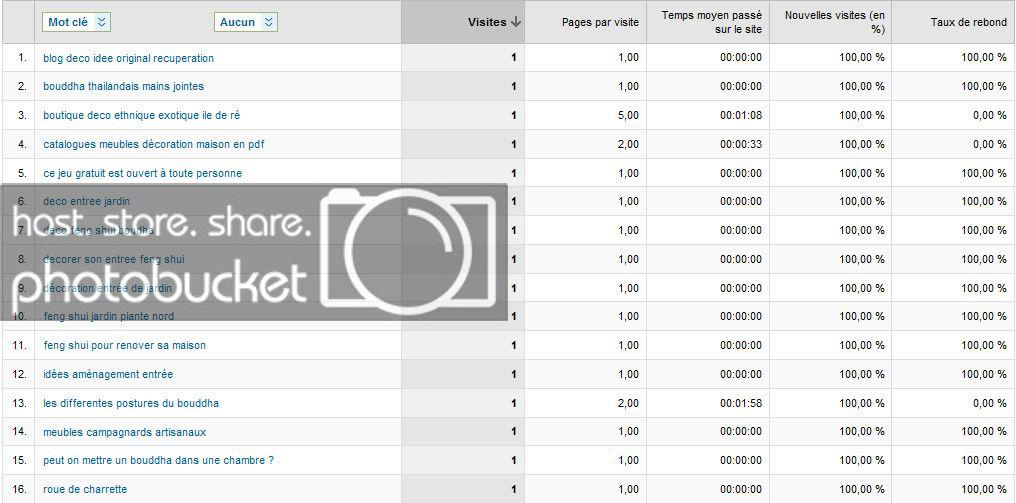Open keyword 'les differentes postures du bouddha'
Screen dimensions: 1016x503
131,403
